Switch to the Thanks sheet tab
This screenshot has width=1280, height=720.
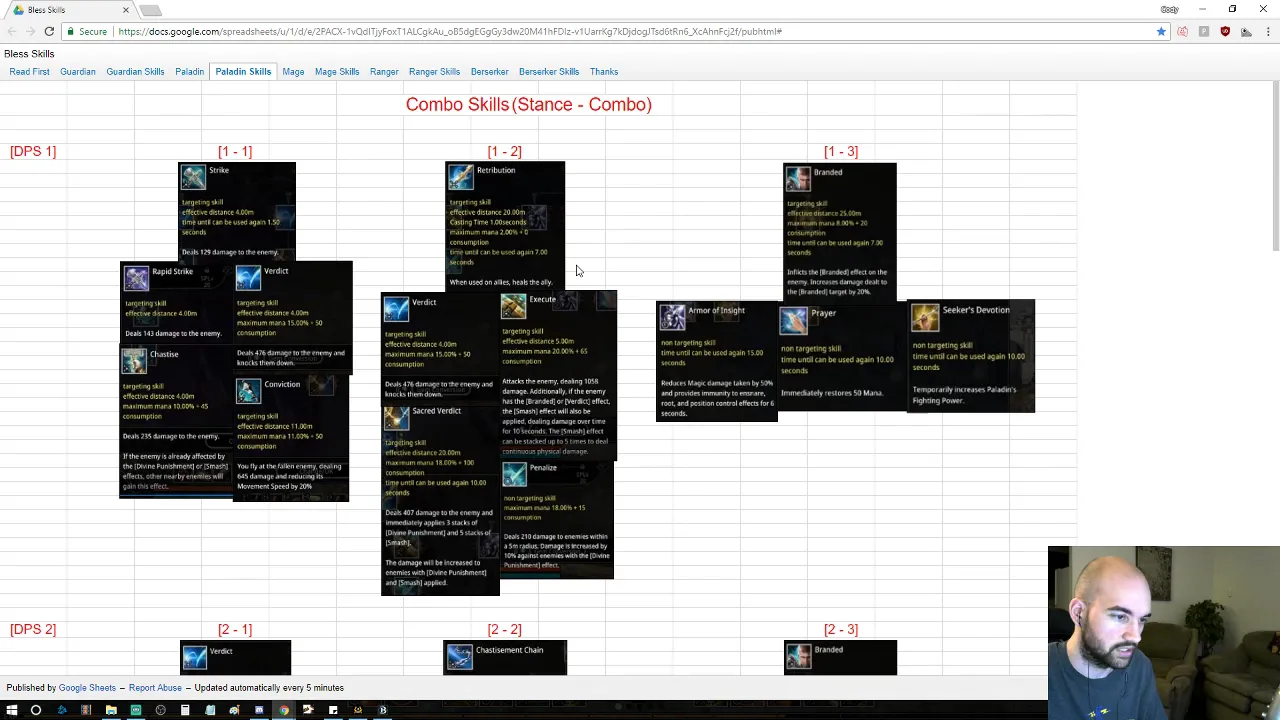[604, 72]
